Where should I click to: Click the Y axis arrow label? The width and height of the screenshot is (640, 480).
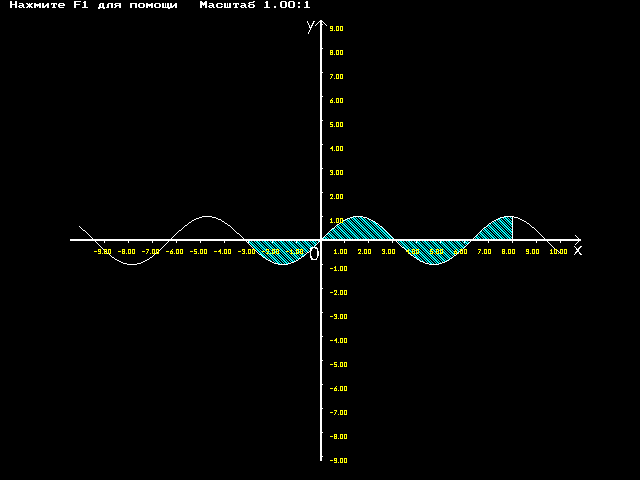point(311,27)
